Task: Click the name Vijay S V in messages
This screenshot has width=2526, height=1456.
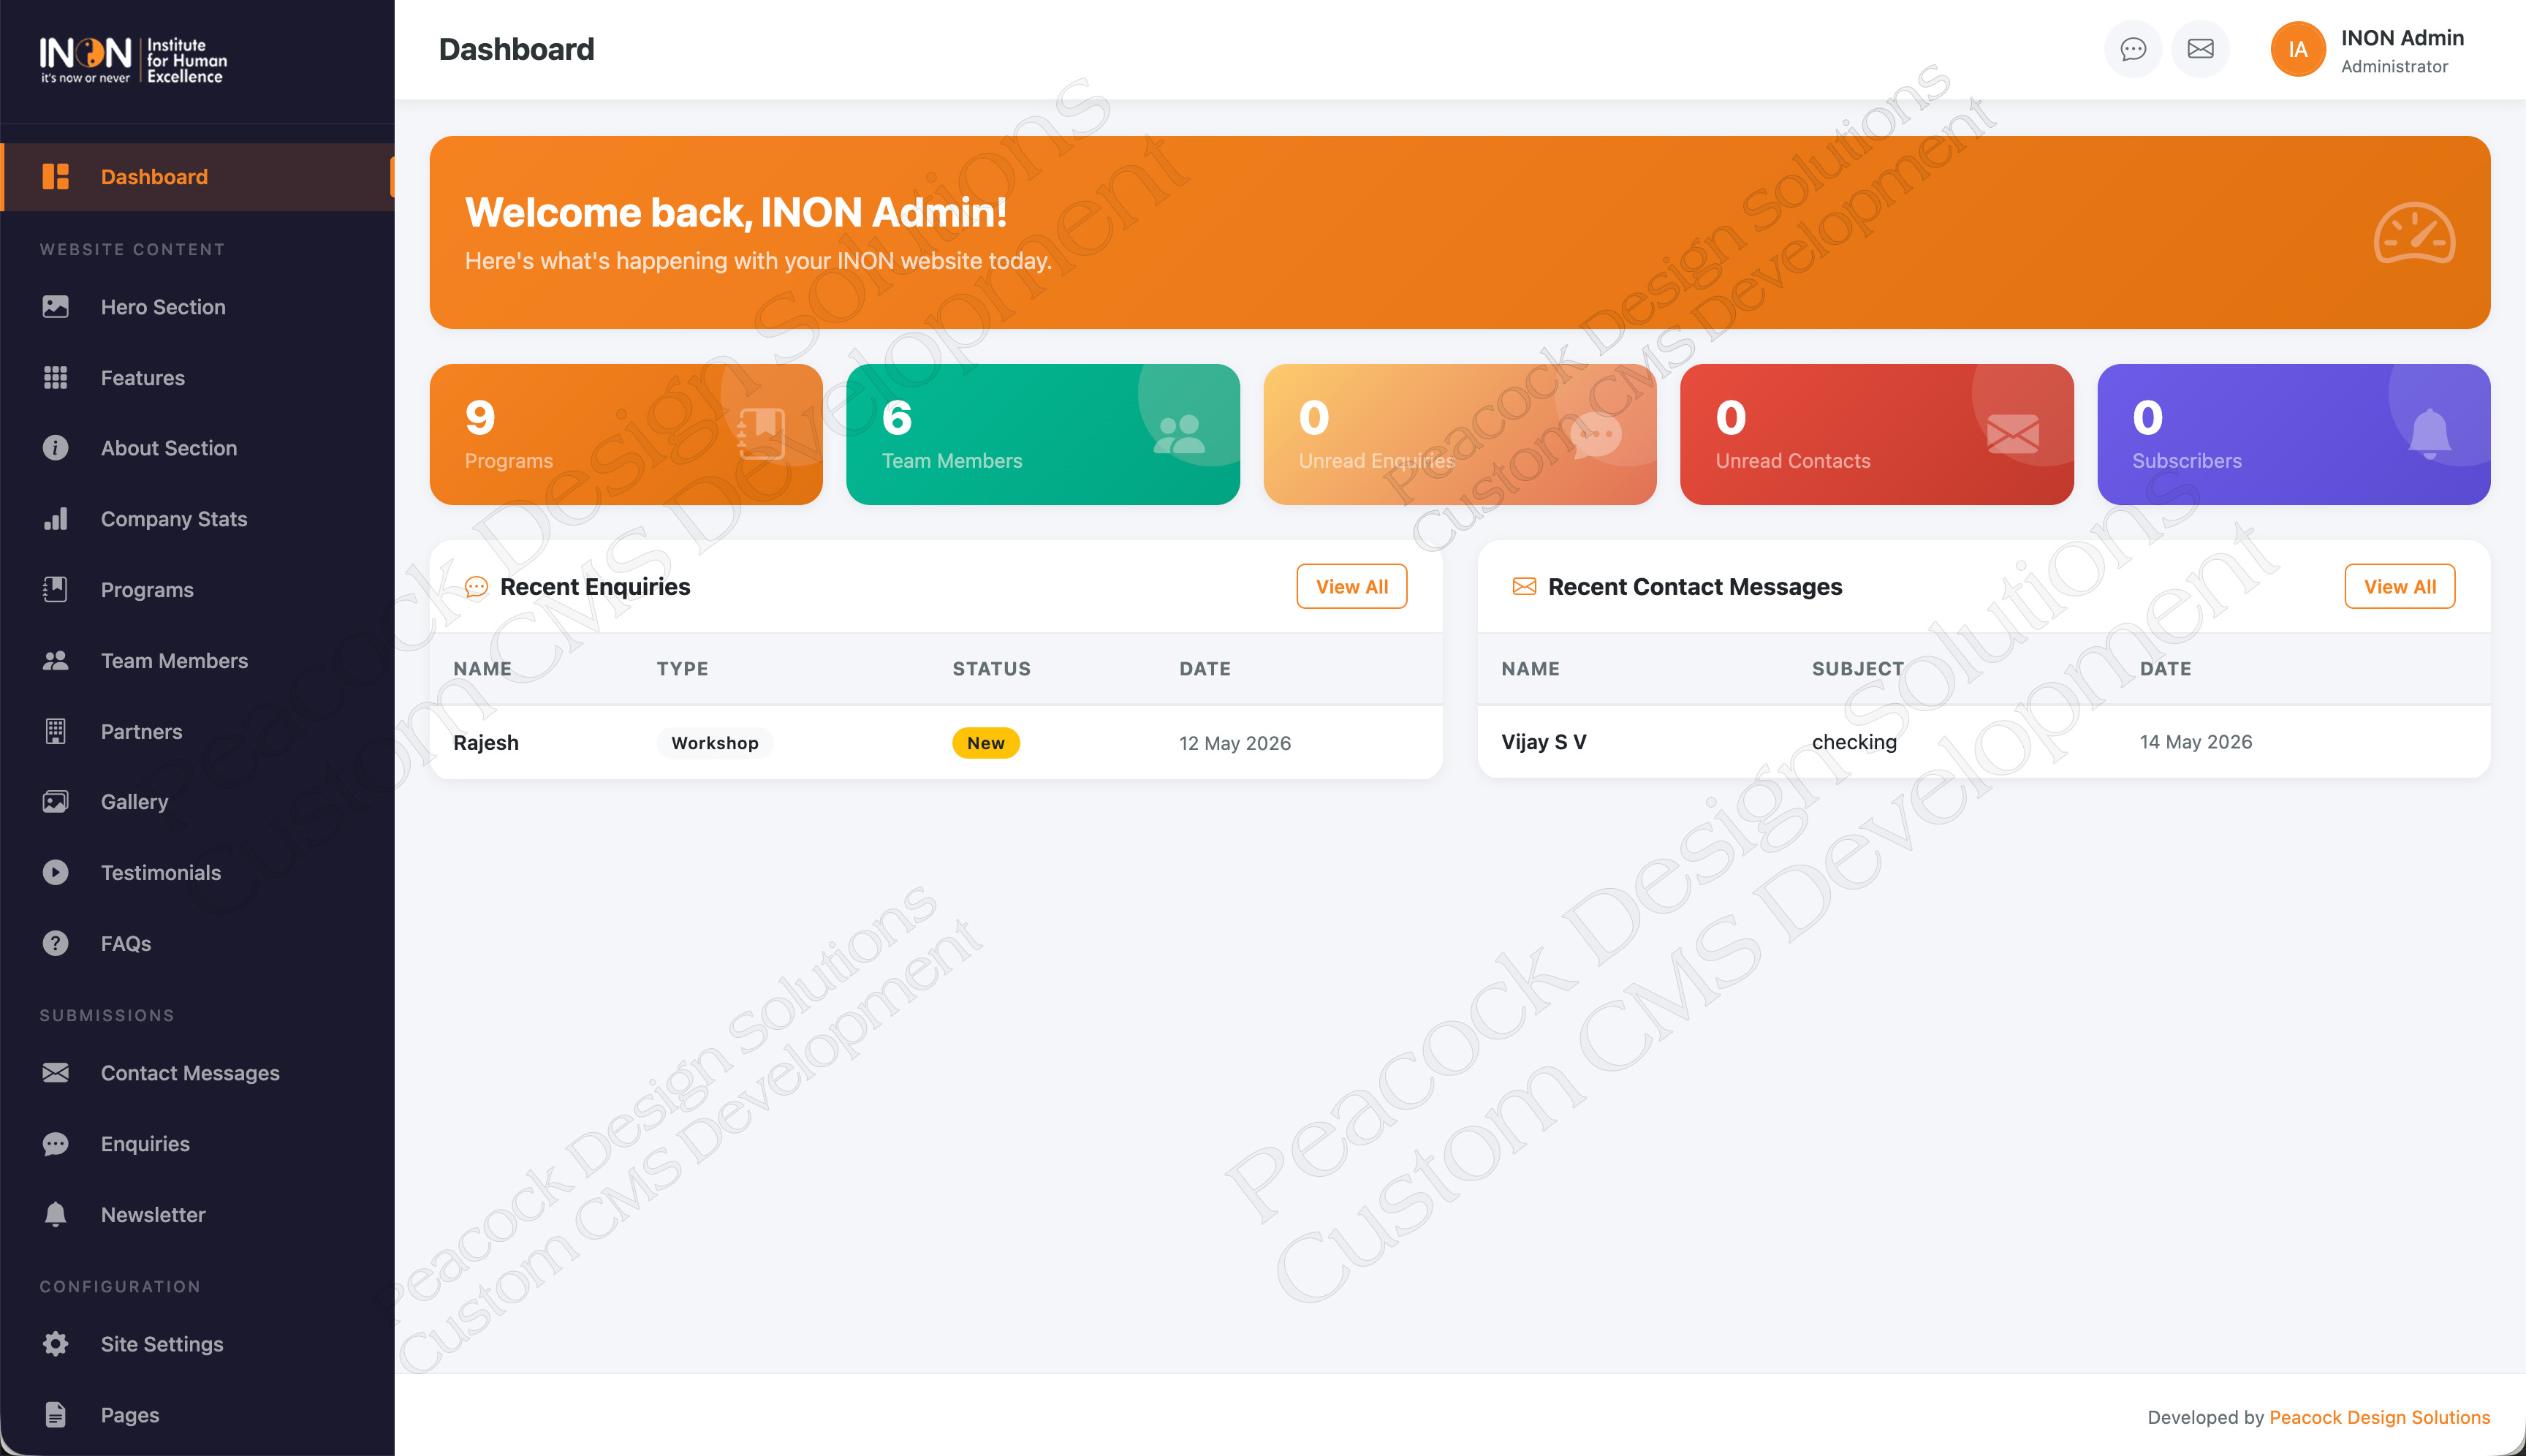Action: (1543, 742)
